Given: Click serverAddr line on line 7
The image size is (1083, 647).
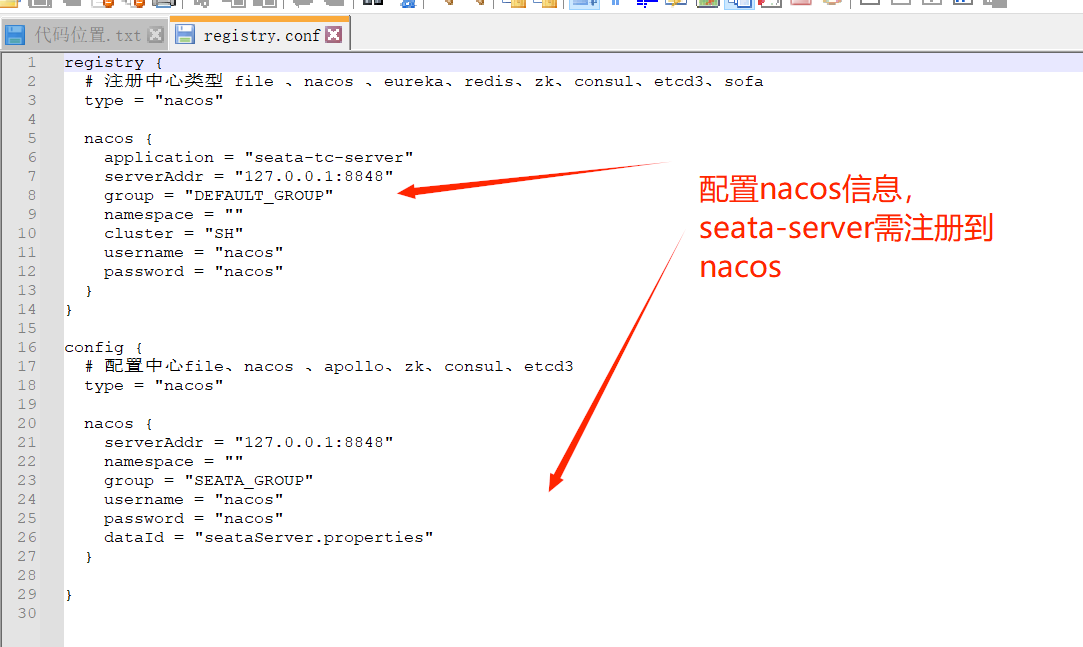Looking at the screenshot, I should point(249,177).
